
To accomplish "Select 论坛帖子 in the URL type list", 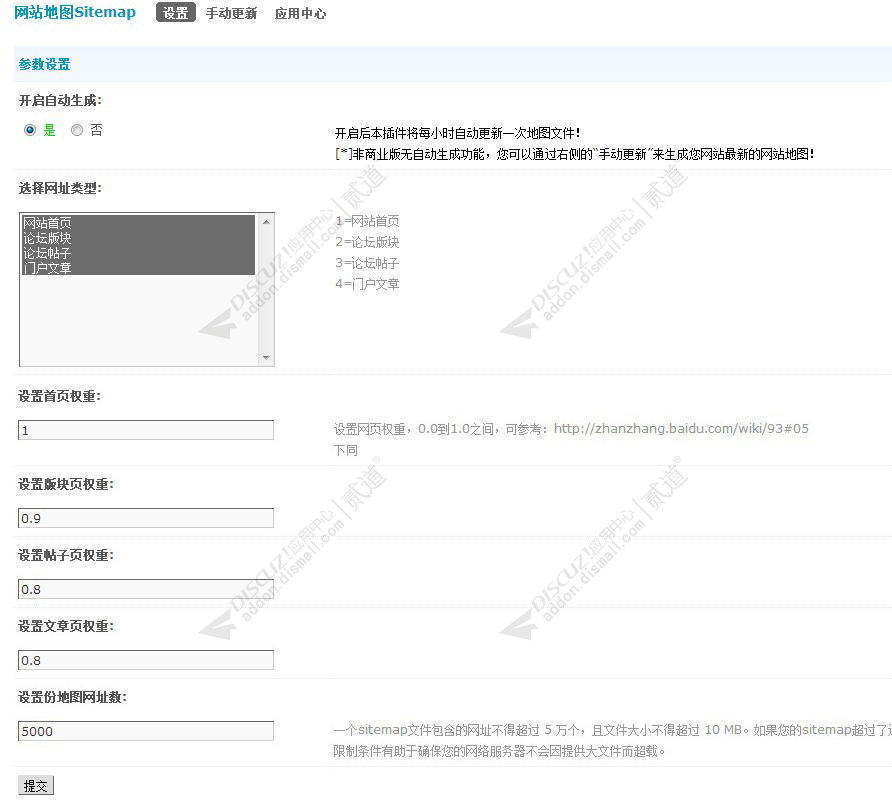I will 138,253.
